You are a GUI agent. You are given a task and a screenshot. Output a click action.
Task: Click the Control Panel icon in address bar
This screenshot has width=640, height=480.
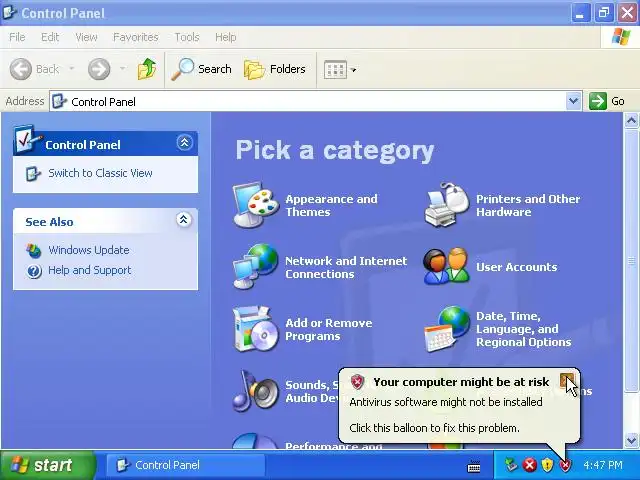coord(59,101)
